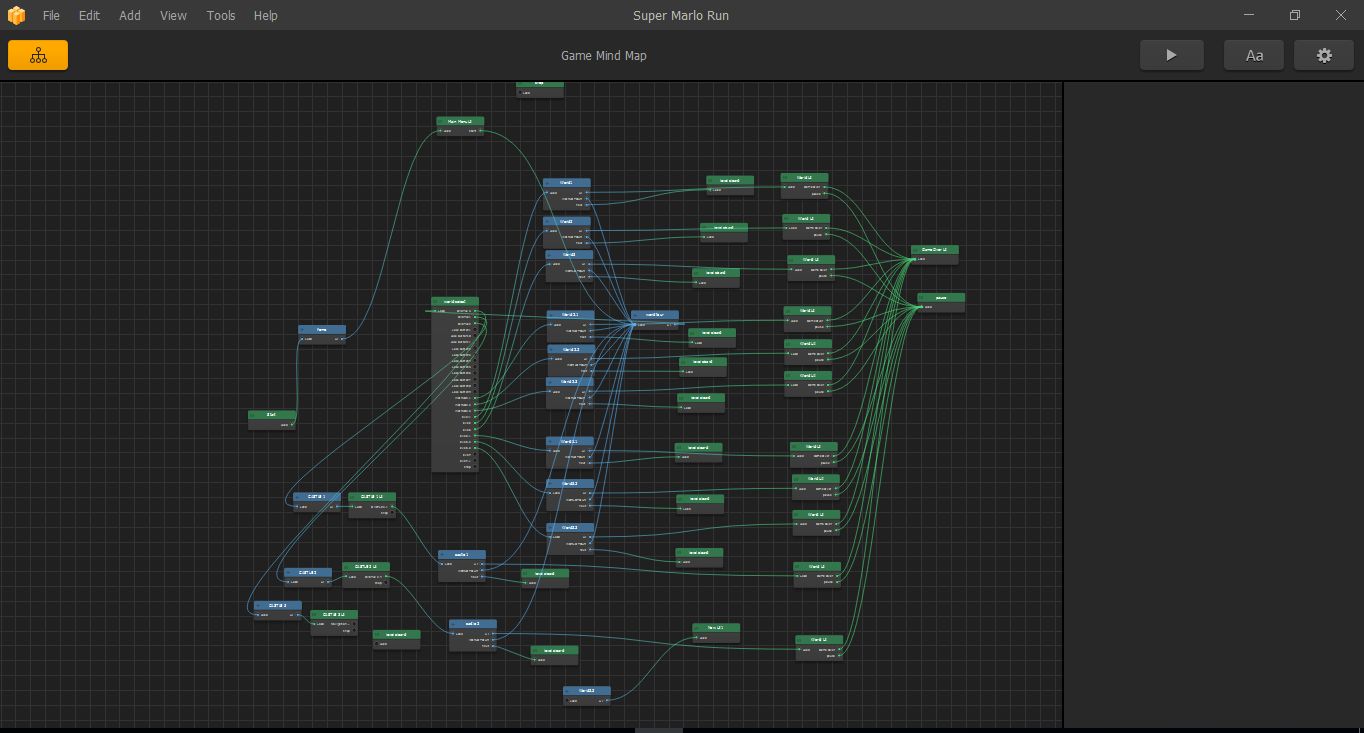Click the Buildbox logo icon
The height and width of the screenshot is (733, 1364).
click(x=16, y=15)
